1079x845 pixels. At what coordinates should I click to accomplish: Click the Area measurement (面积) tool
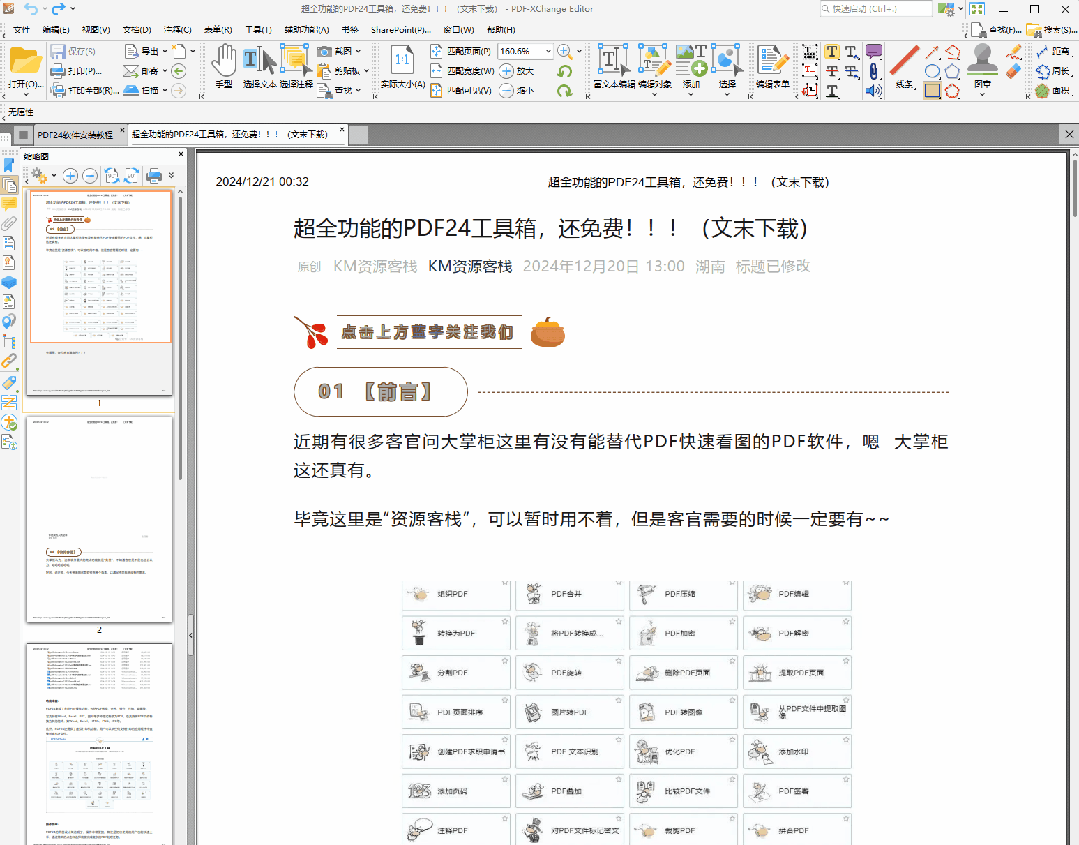coord(1053,90)
